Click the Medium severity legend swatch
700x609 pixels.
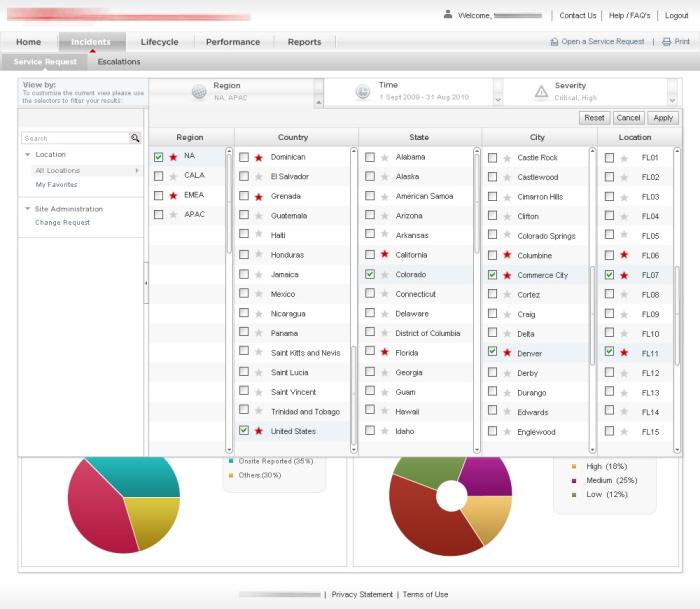coord(574,481)
